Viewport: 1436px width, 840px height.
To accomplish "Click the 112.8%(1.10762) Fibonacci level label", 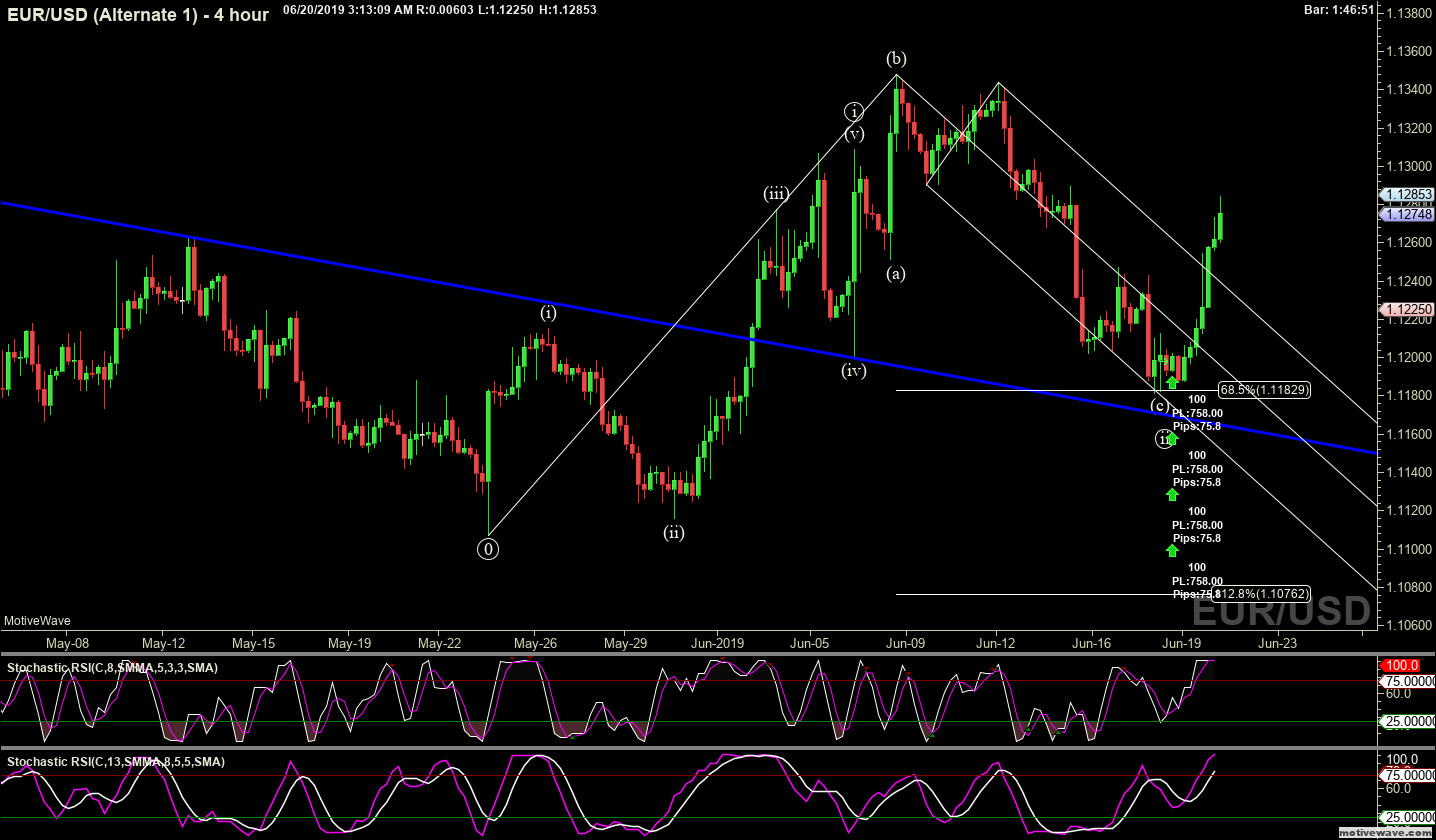I will [1259, 593].
